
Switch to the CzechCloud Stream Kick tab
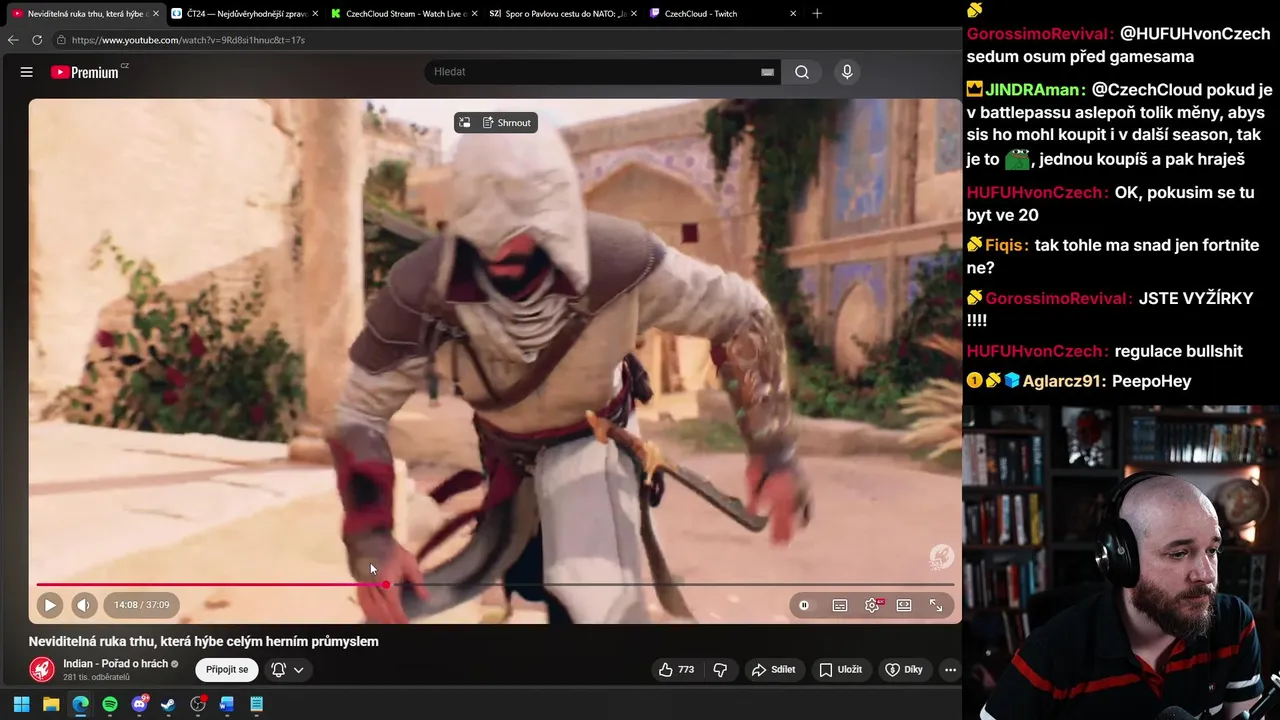pos(406,14)
